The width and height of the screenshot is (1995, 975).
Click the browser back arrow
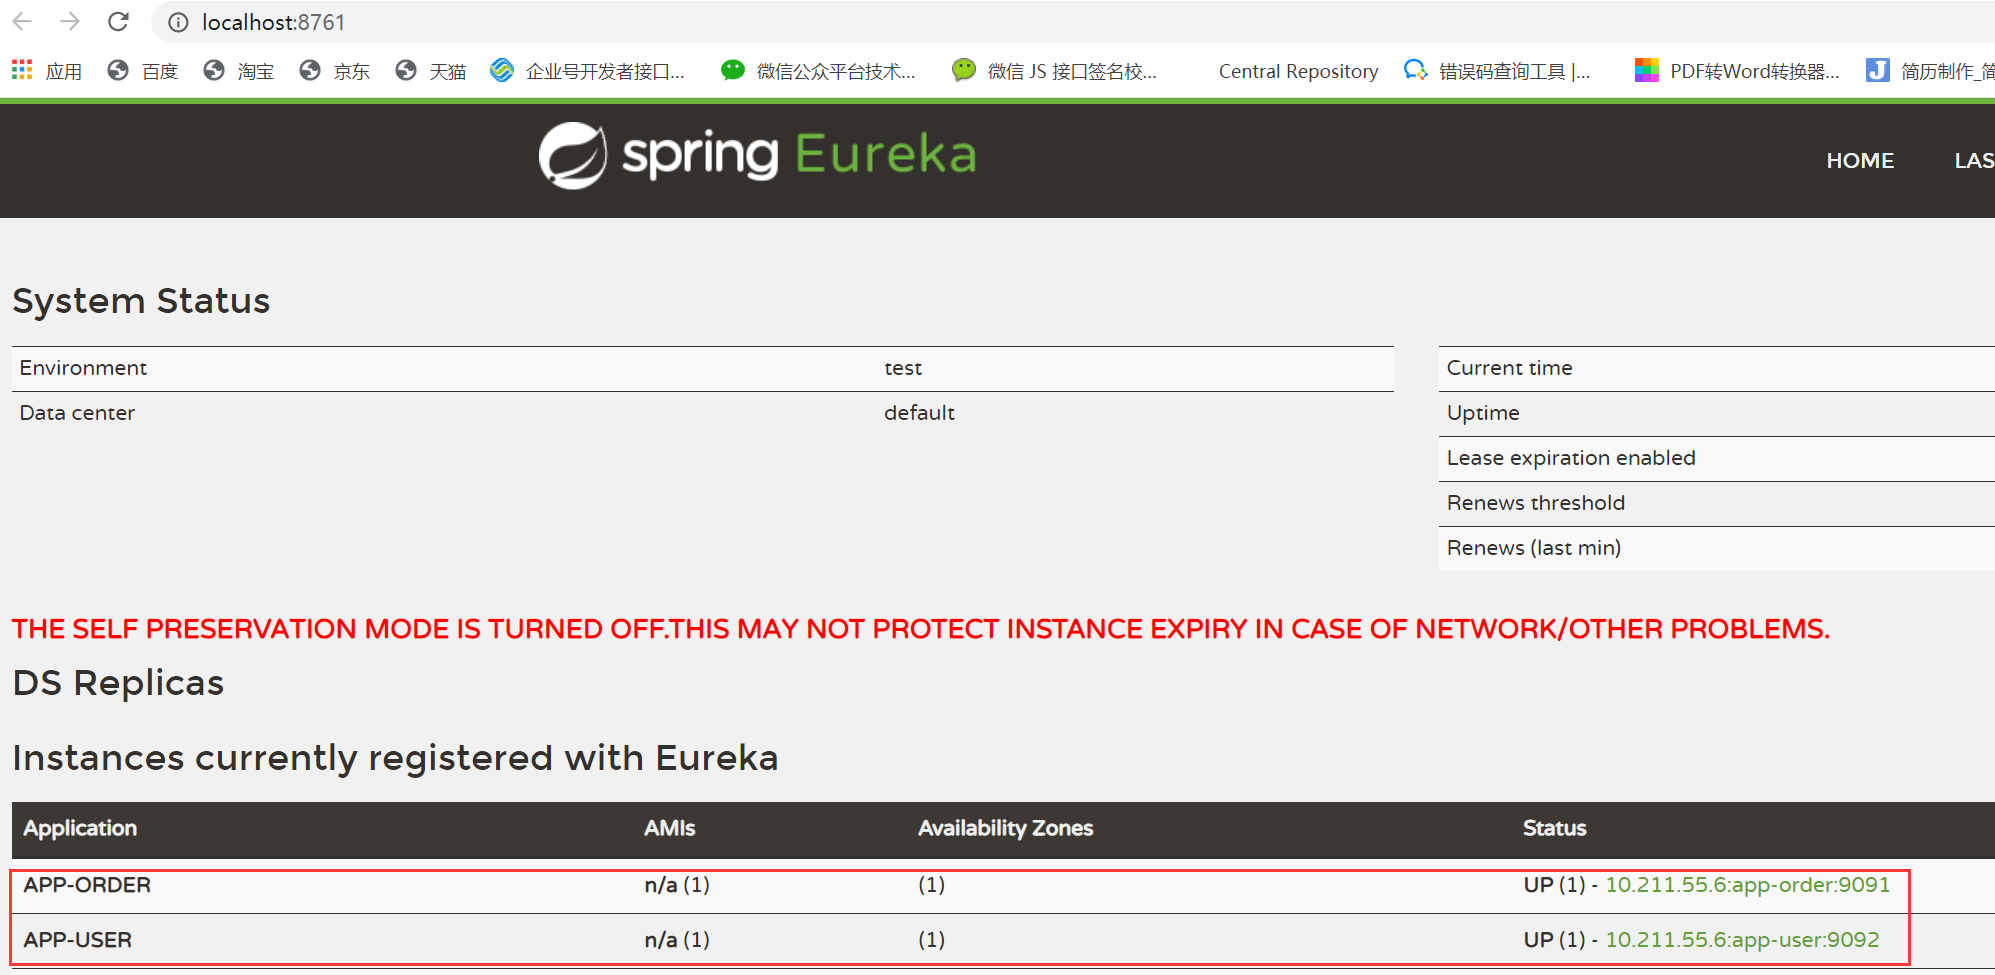pyautogui.click(x=23, y=21)
